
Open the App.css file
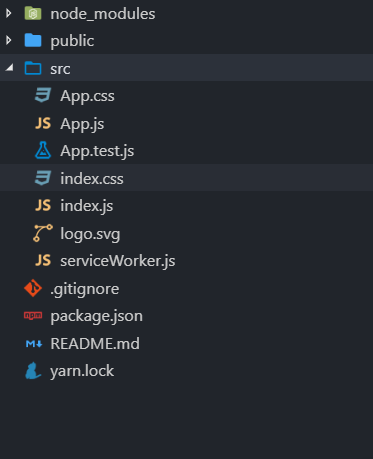click(x=87, y=96)
